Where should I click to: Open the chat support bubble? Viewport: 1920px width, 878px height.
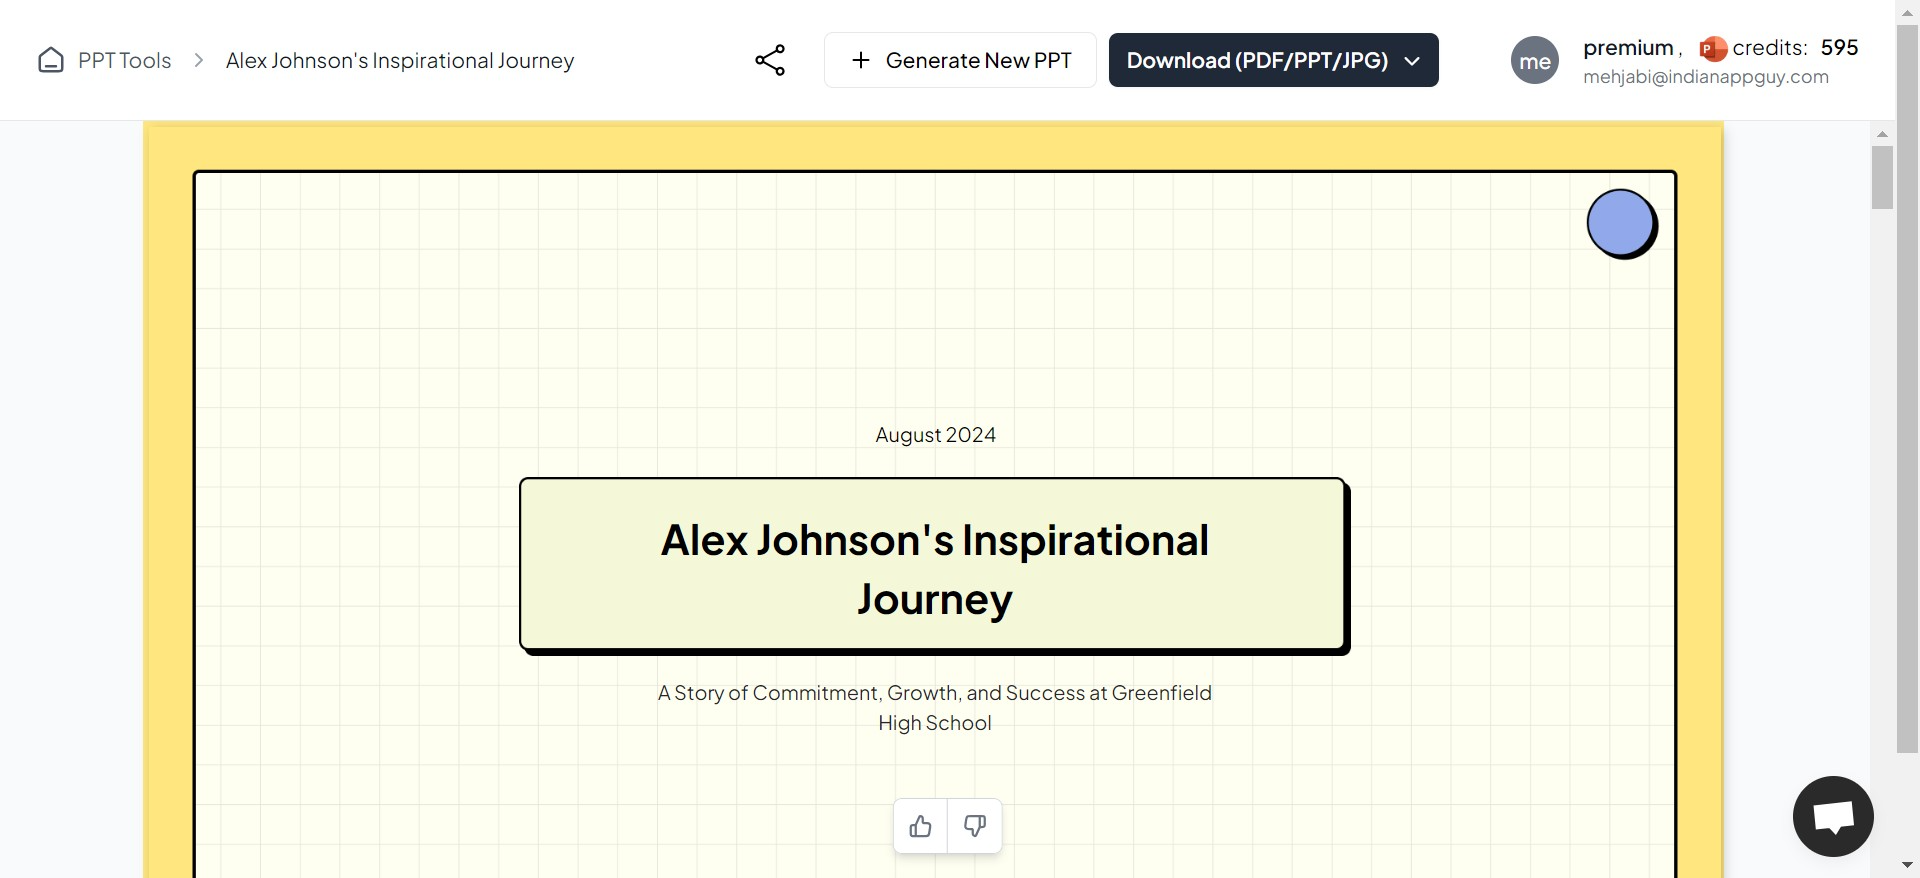pos(1833,816)
